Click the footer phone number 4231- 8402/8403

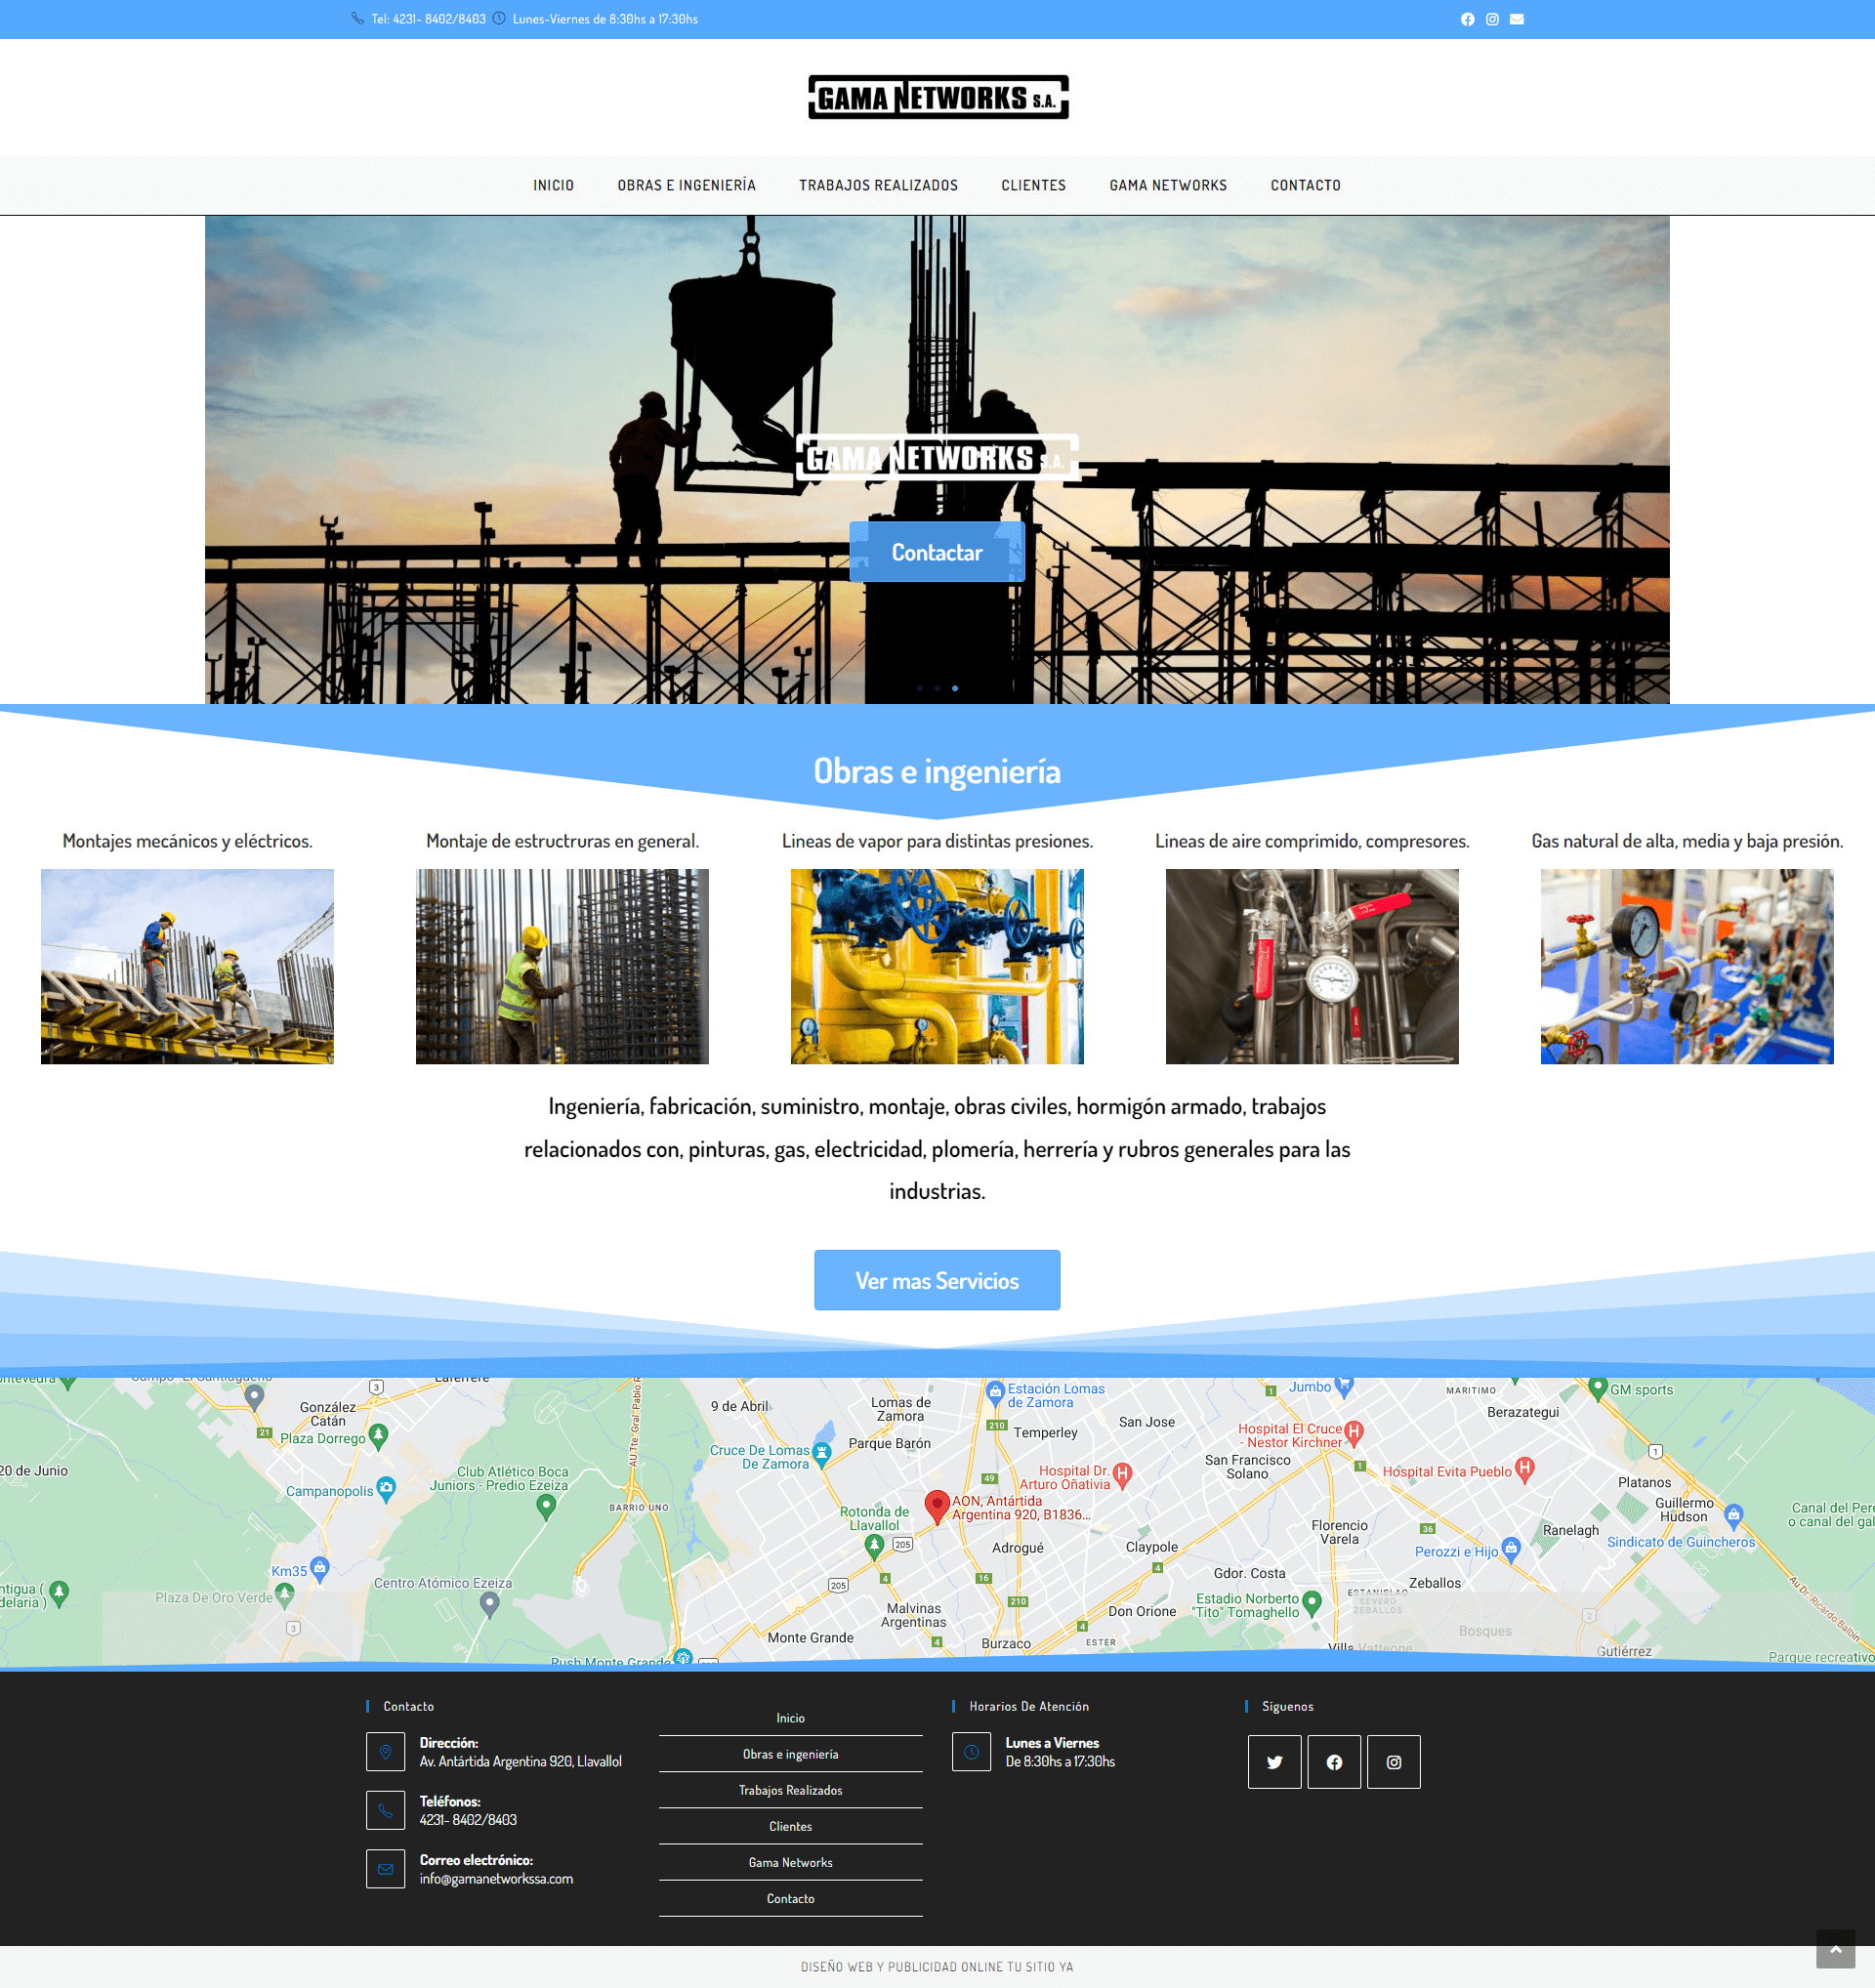click(x=468, y=1819)
